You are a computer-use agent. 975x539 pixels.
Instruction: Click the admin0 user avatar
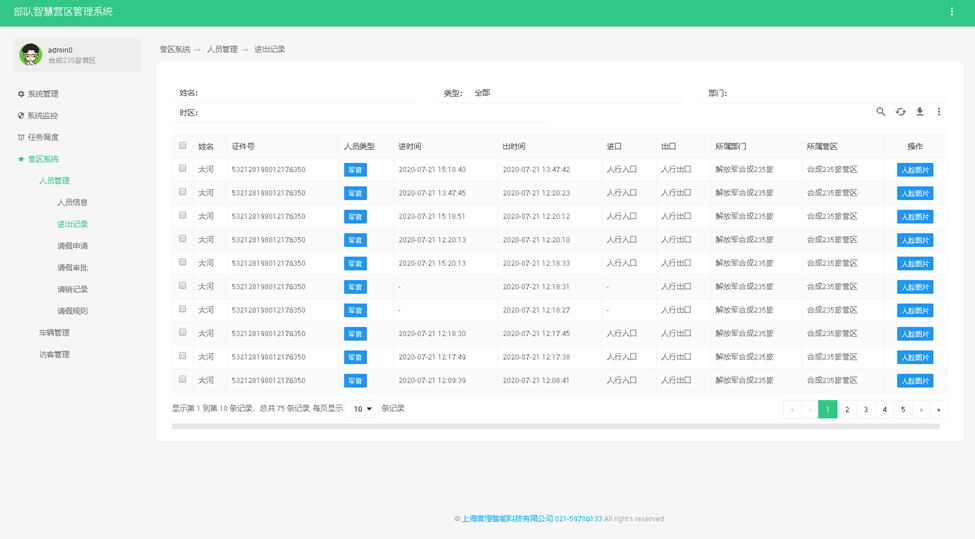[x=31, y=55]
